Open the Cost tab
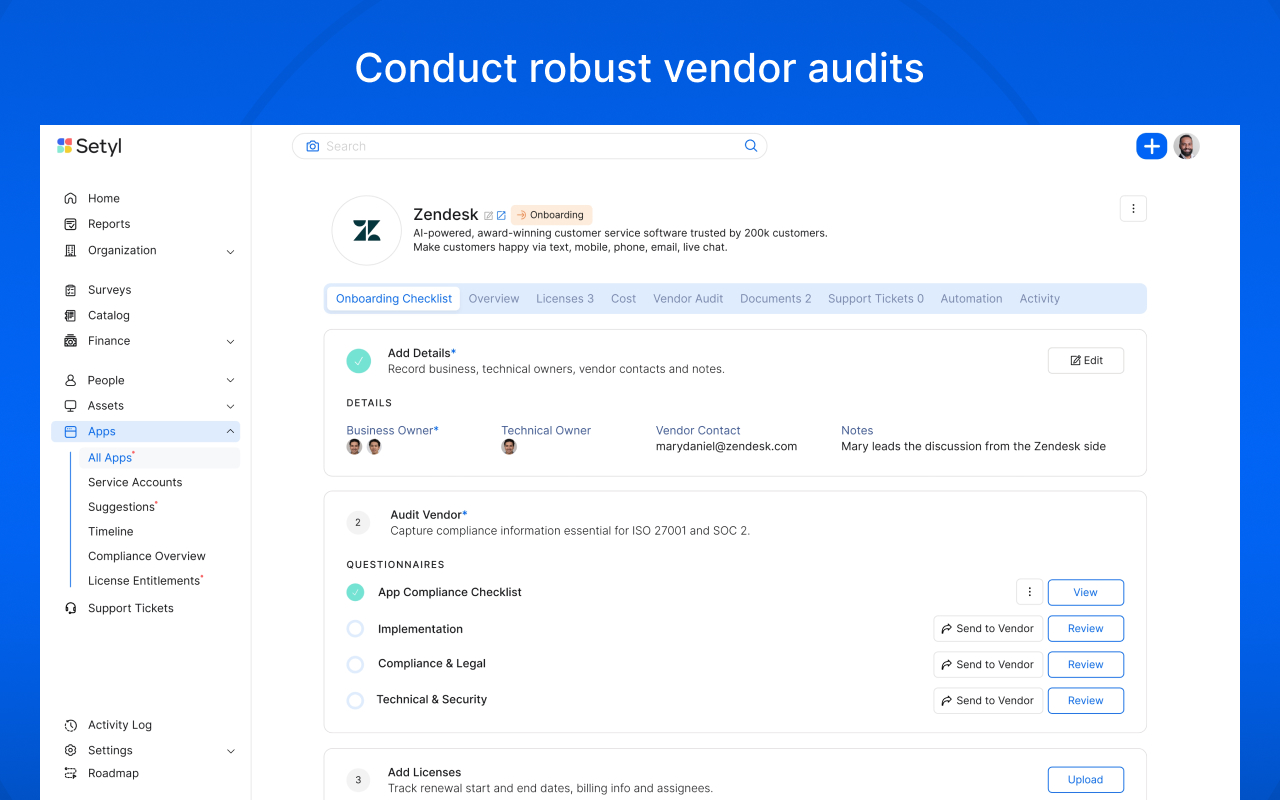 (x=624, y=299)
